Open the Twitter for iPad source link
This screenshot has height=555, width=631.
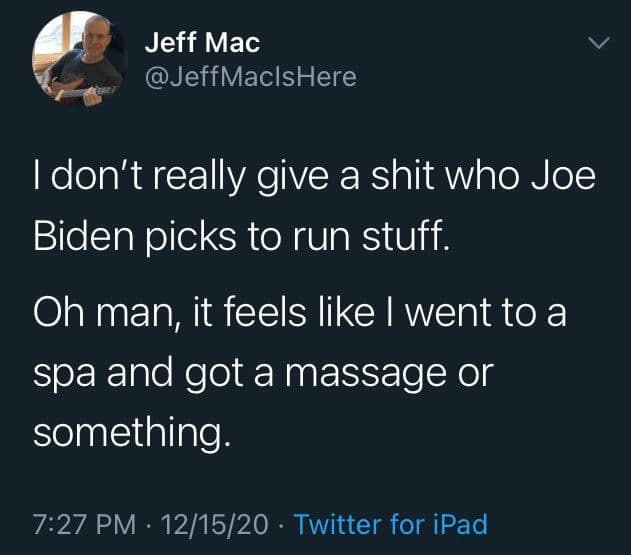pyautogui.click(x=392, y=524)
